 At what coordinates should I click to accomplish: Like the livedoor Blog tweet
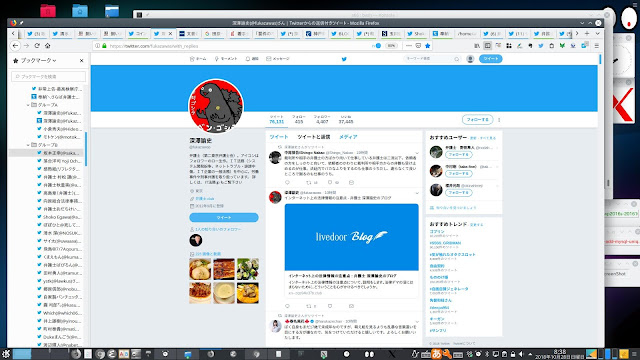pos(330,306)
